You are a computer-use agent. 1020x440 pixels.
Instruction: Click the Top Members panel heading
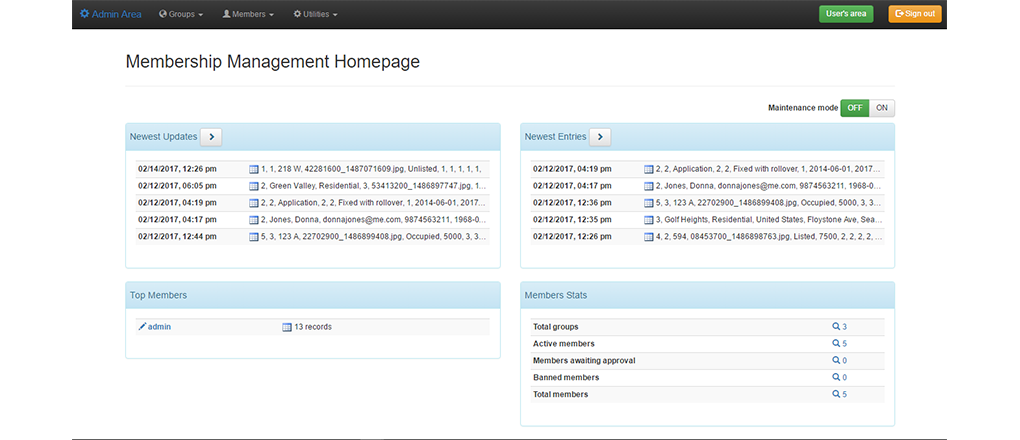[x=158, y=296]
